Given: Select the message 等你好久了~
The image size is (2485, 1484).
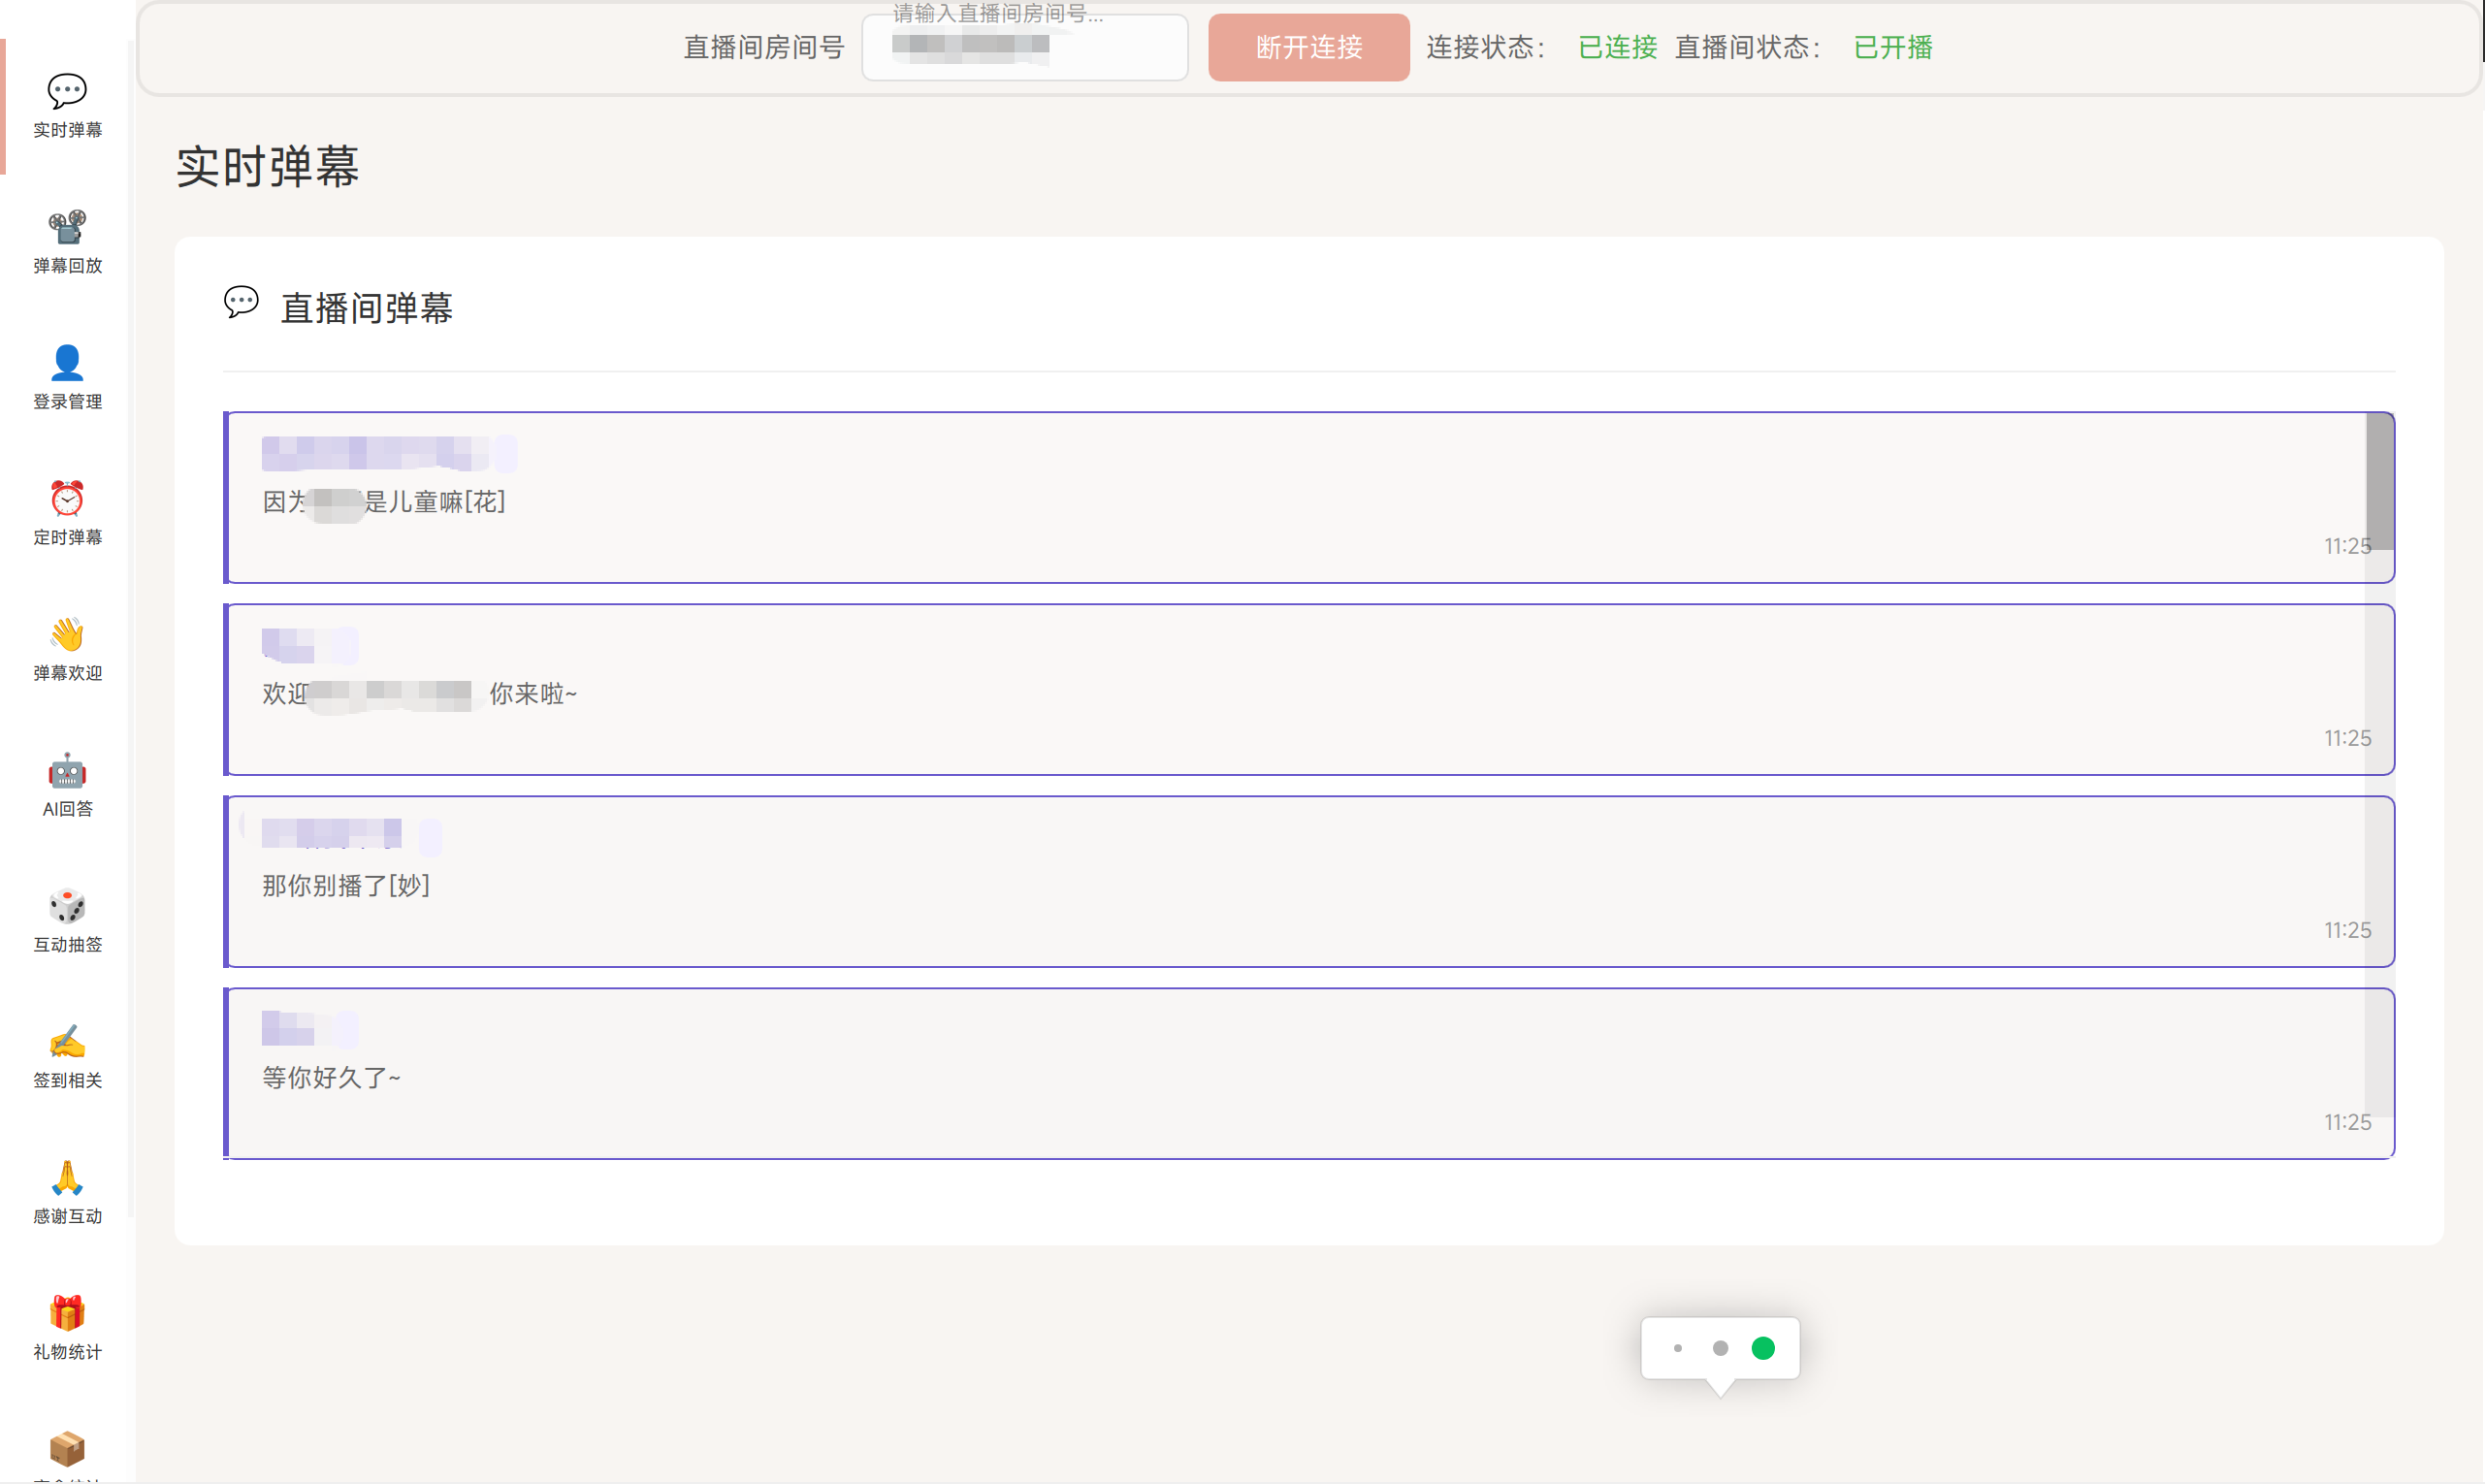Looking at the screenshot, I should (x=331, y=1078).
